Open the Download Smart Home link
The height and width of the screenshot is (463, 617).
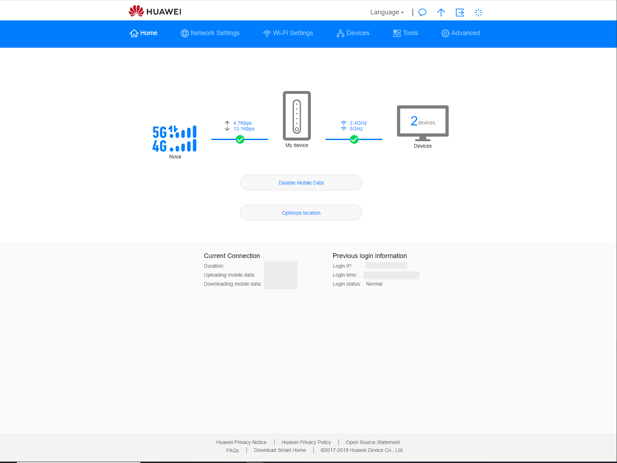click(x=280, y=450)
